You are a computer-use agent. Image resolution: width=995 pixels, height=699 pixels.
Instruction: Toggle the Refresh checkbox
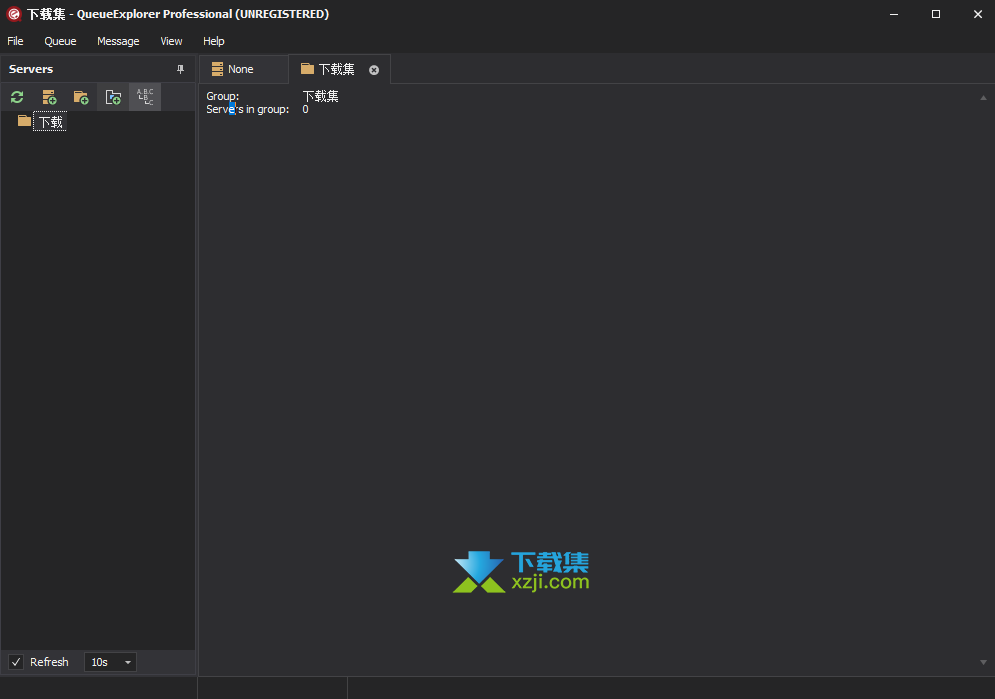16,662
